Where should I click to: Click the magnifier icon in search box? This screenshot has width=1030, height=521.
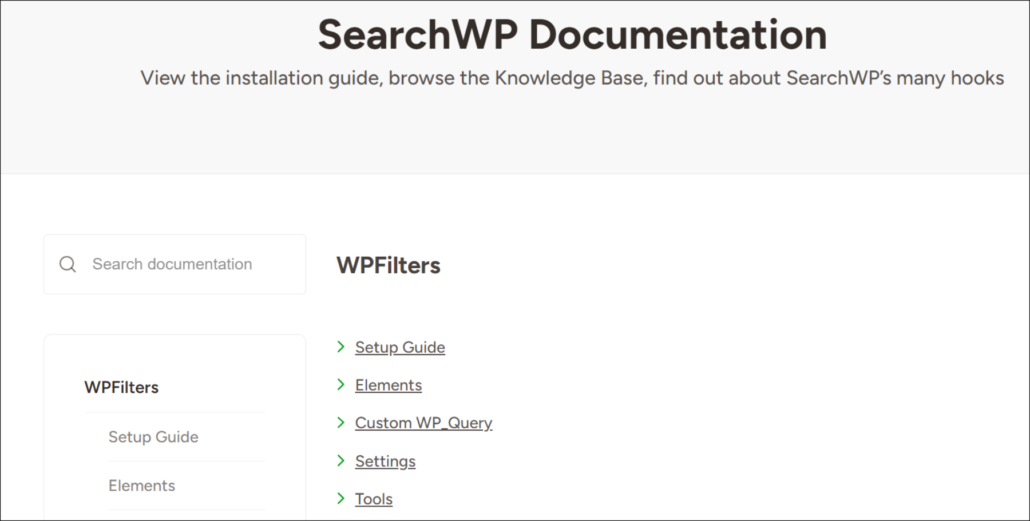pos(68,264)
